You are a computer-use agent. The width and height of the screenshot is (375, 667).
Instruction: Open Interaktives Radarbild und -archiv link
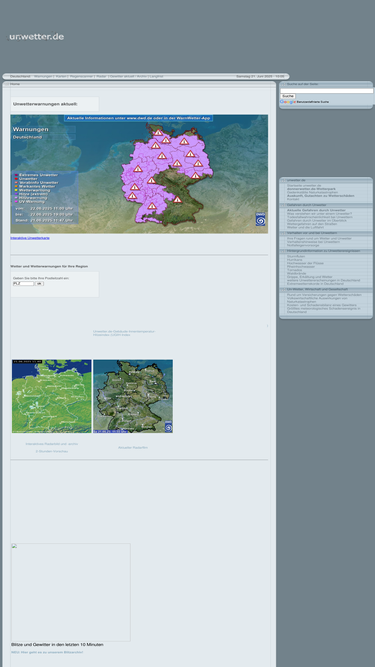click(51, 444)
